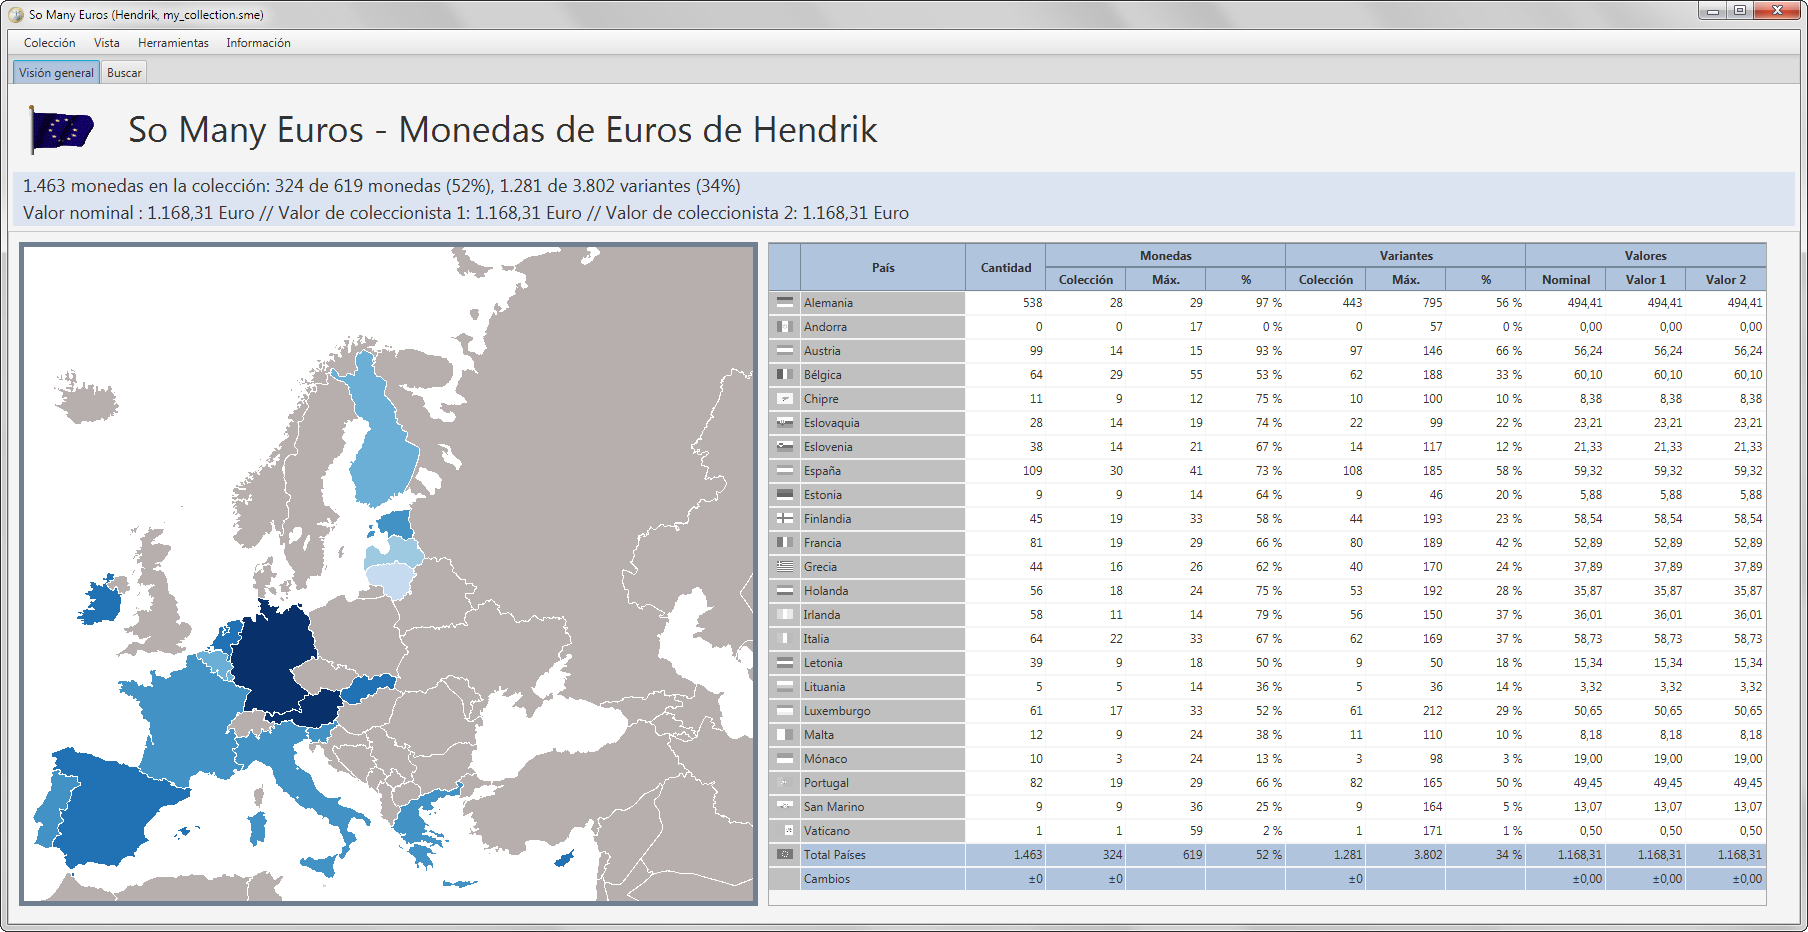Click the Germany flag icon in table
The width and height of the screenshot is (1808, 932).
point(785,302)
